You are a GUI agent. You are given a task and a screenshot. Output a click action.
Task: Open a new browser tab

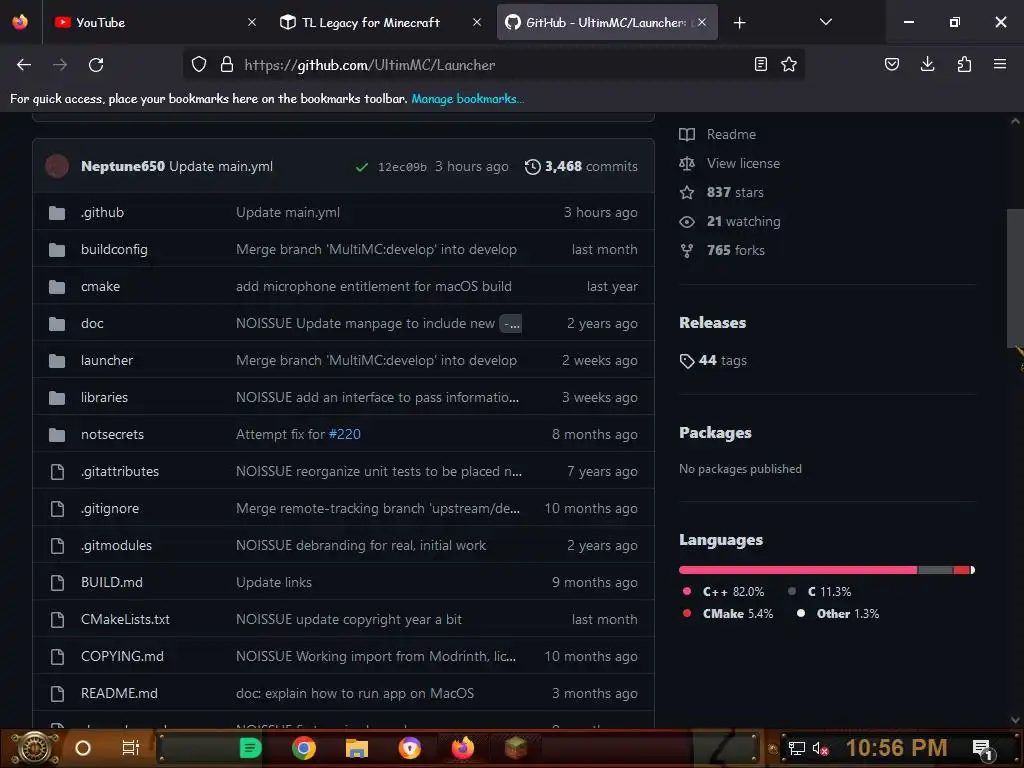pos(739,23)
